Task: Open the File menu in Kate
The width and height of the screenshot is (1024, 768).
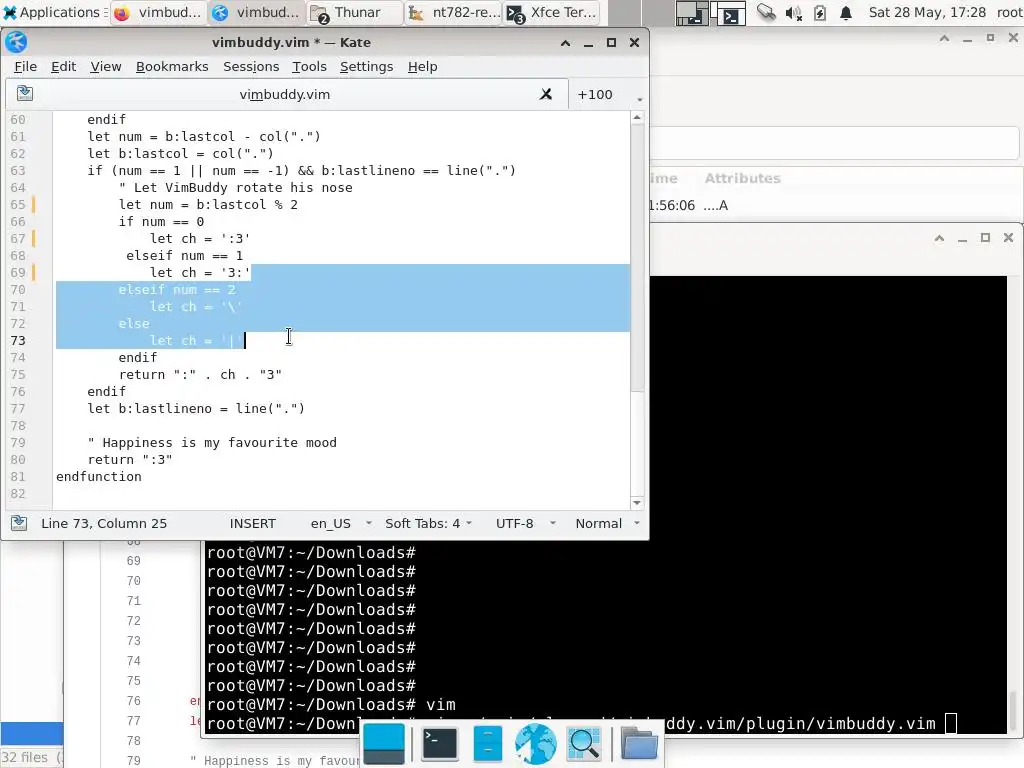Action: coord(25,67)
